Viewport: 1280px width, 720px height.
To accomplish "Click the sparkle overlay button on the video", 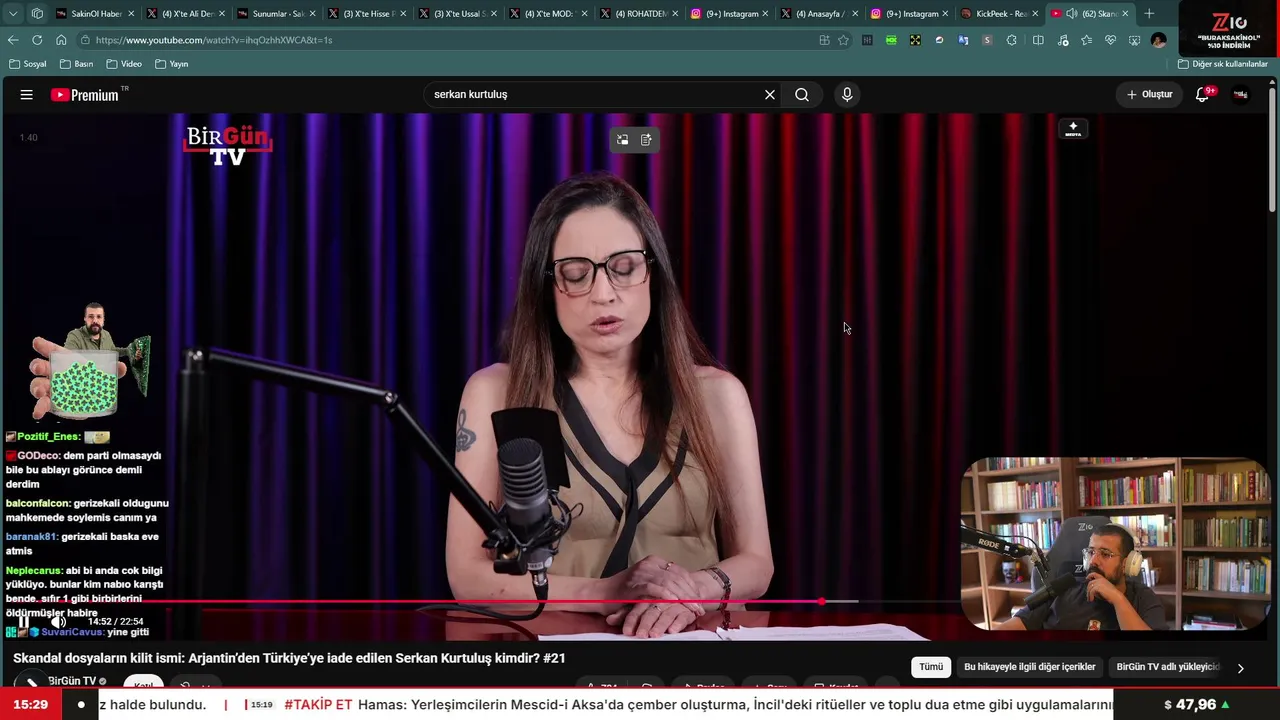I will point(1073,129).
